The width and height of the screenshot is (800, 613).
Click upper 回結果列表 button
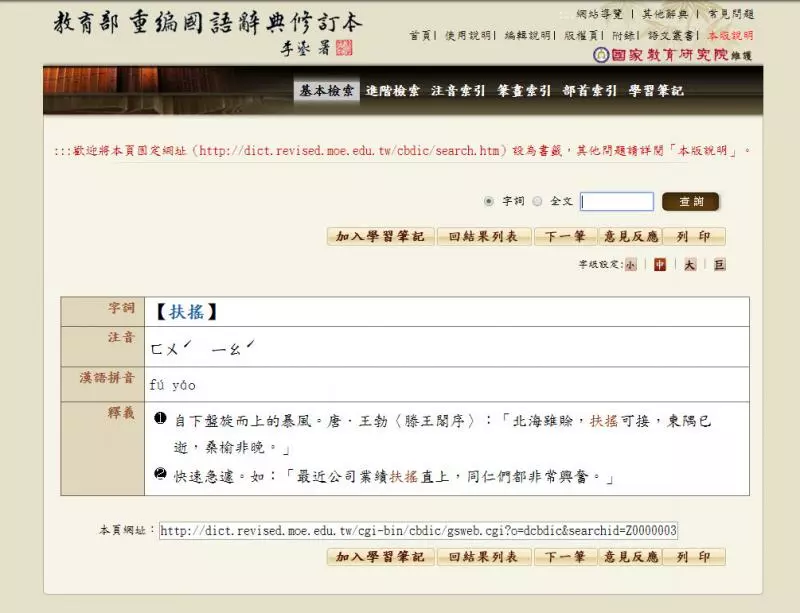coord(484,236)
